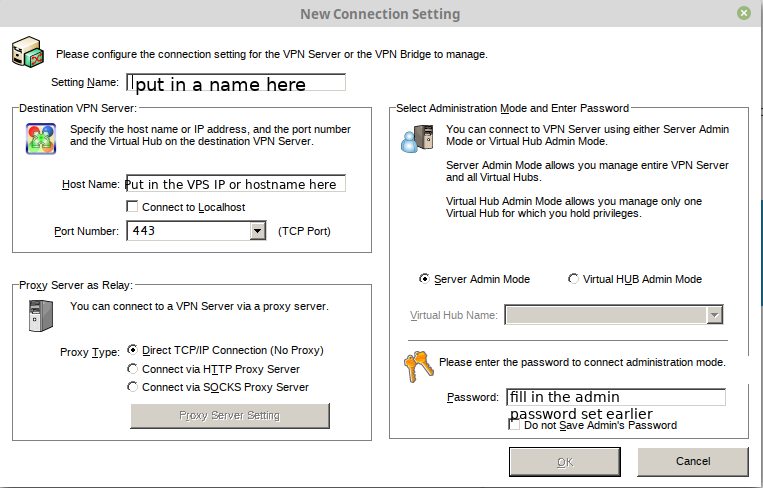Click the keys icon next to password prompt
763x488 pixels.
pos(418,367)
